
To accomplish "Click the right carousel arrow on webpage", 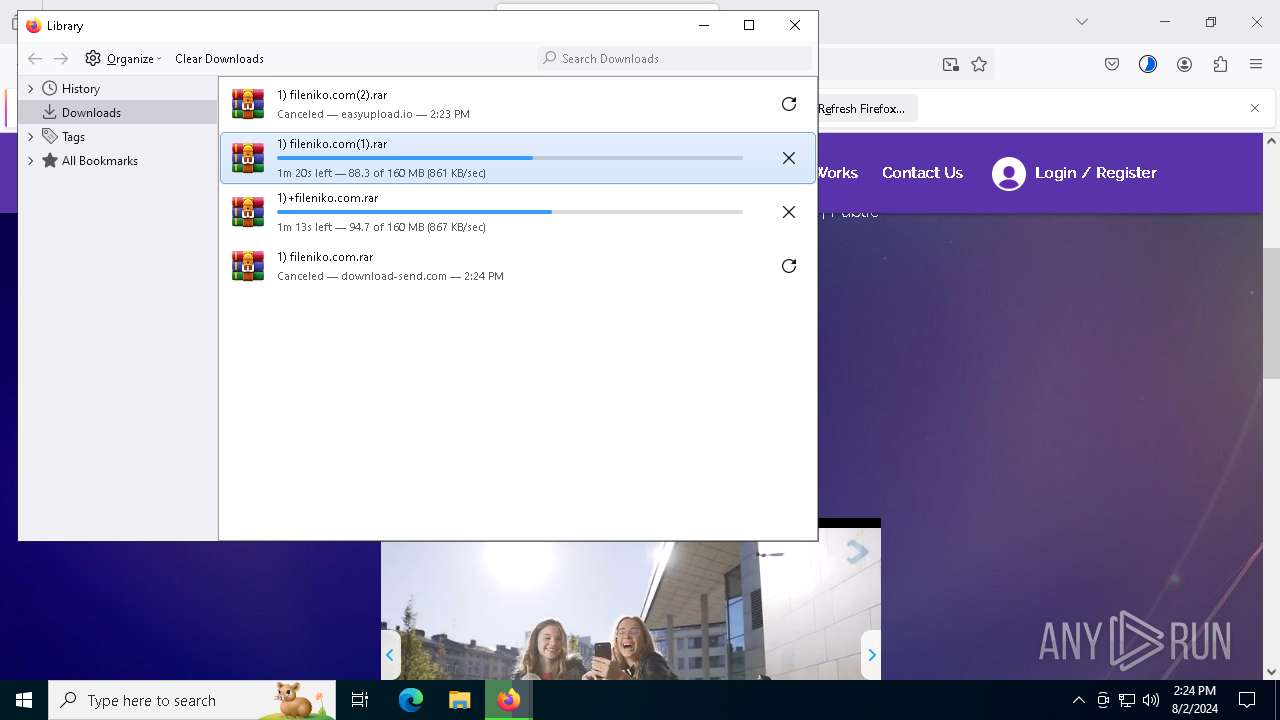I will click(x=871, y=655).
